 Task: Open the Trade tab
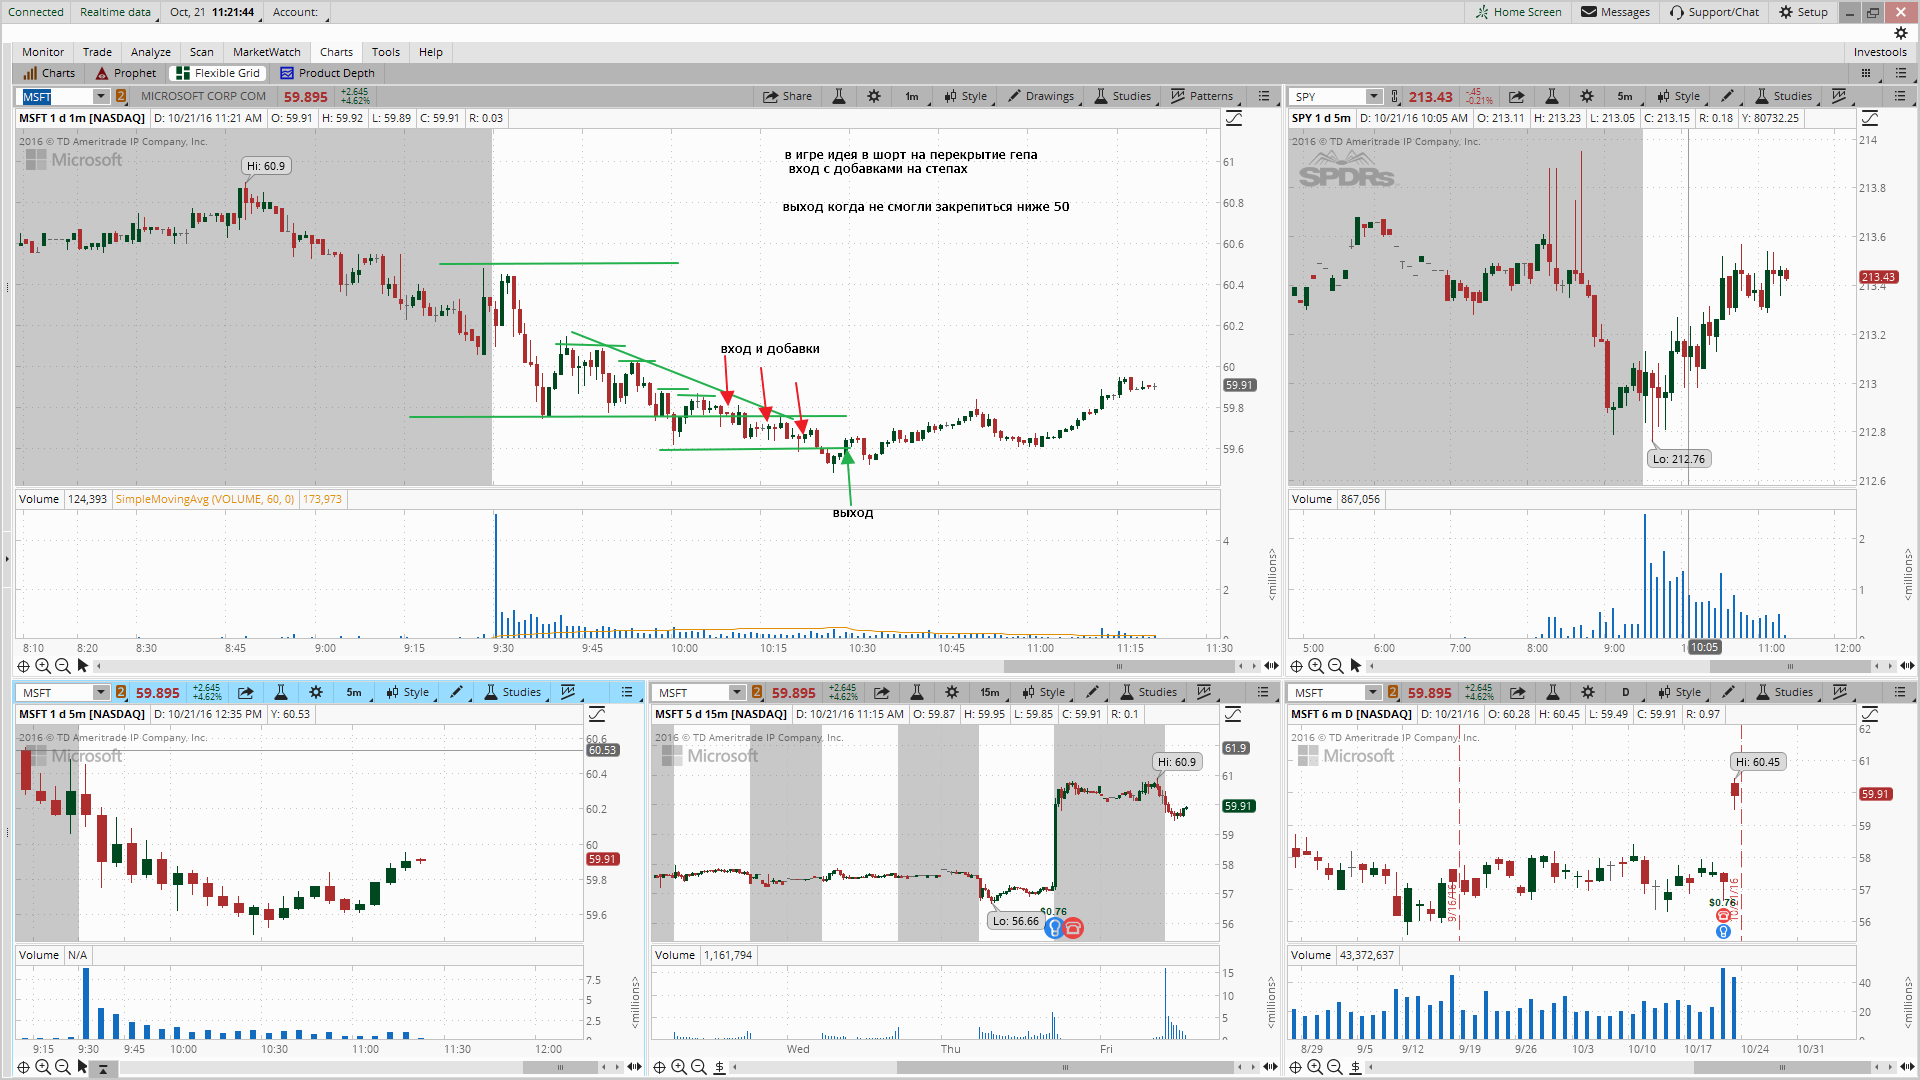coord(97,52)
